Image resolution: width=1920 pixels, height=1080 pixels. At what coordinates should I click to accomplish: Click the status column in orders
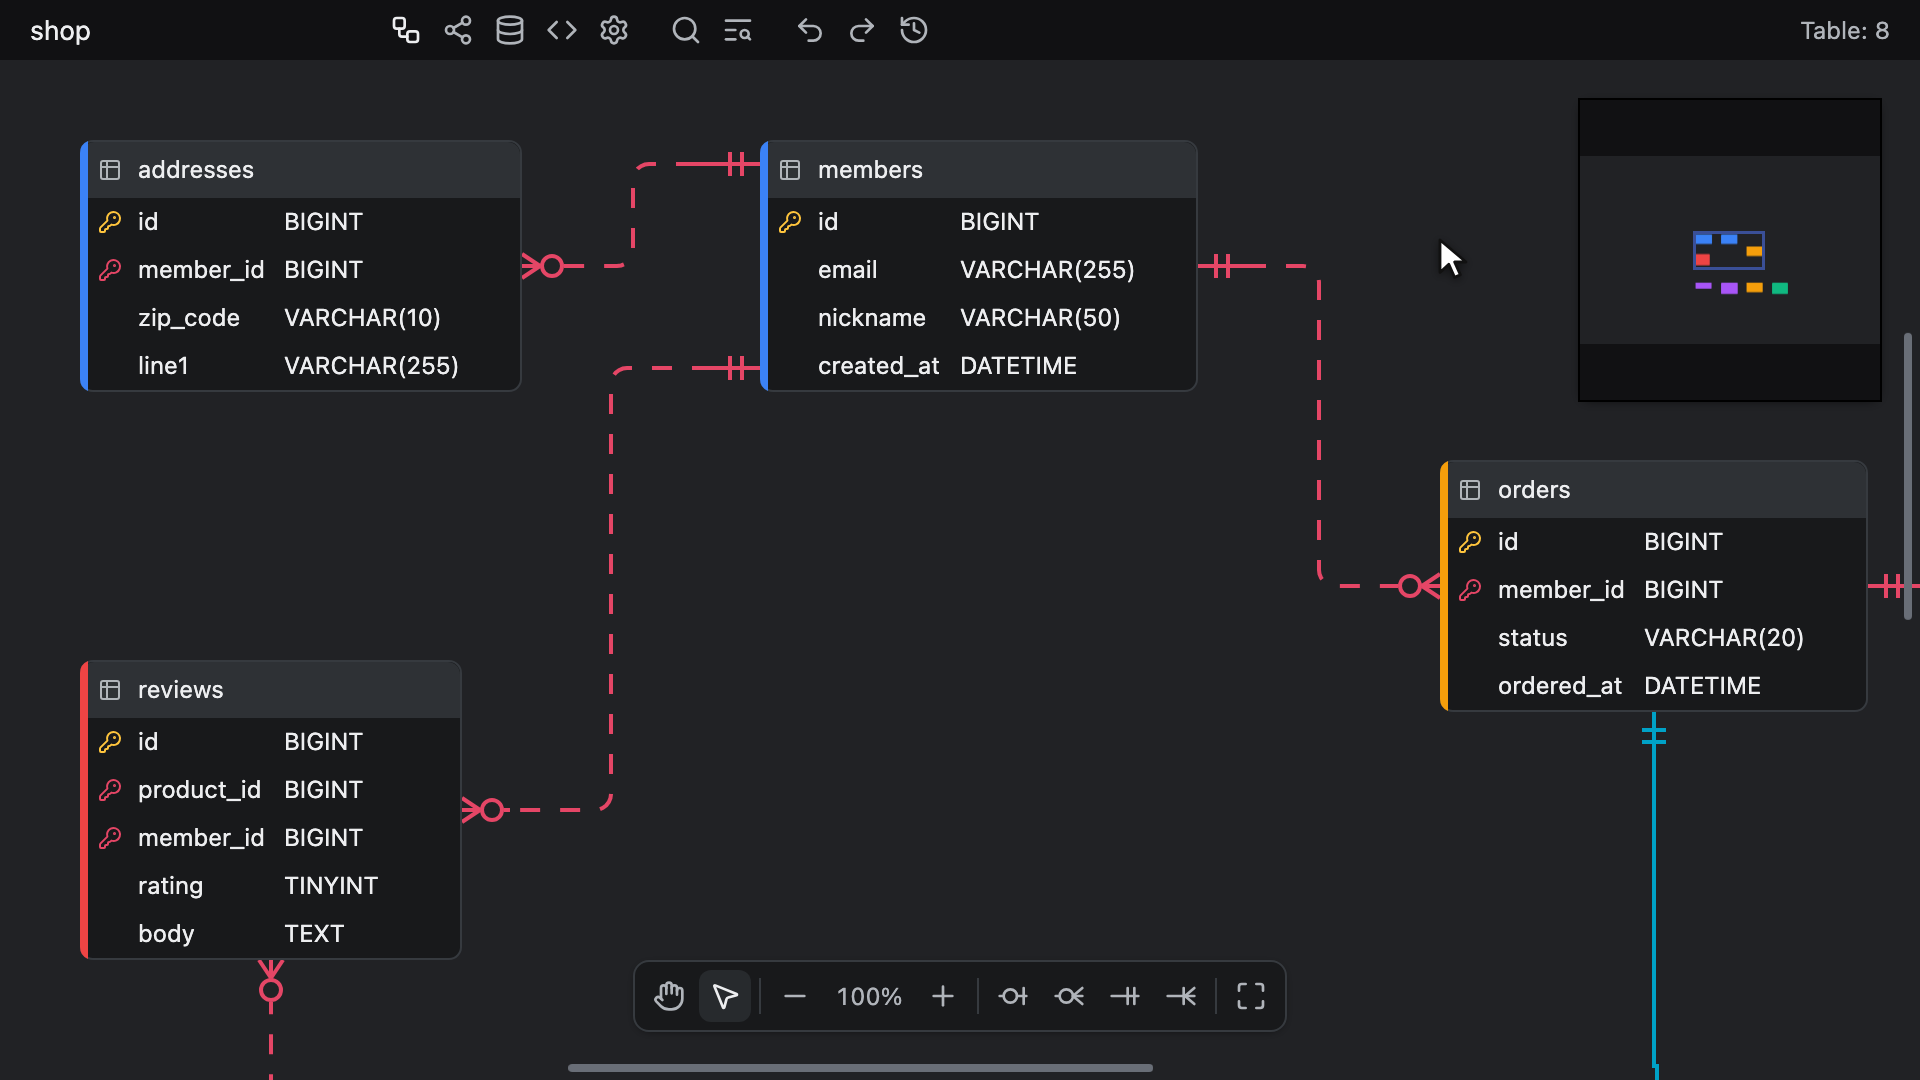click(1657, 638)
